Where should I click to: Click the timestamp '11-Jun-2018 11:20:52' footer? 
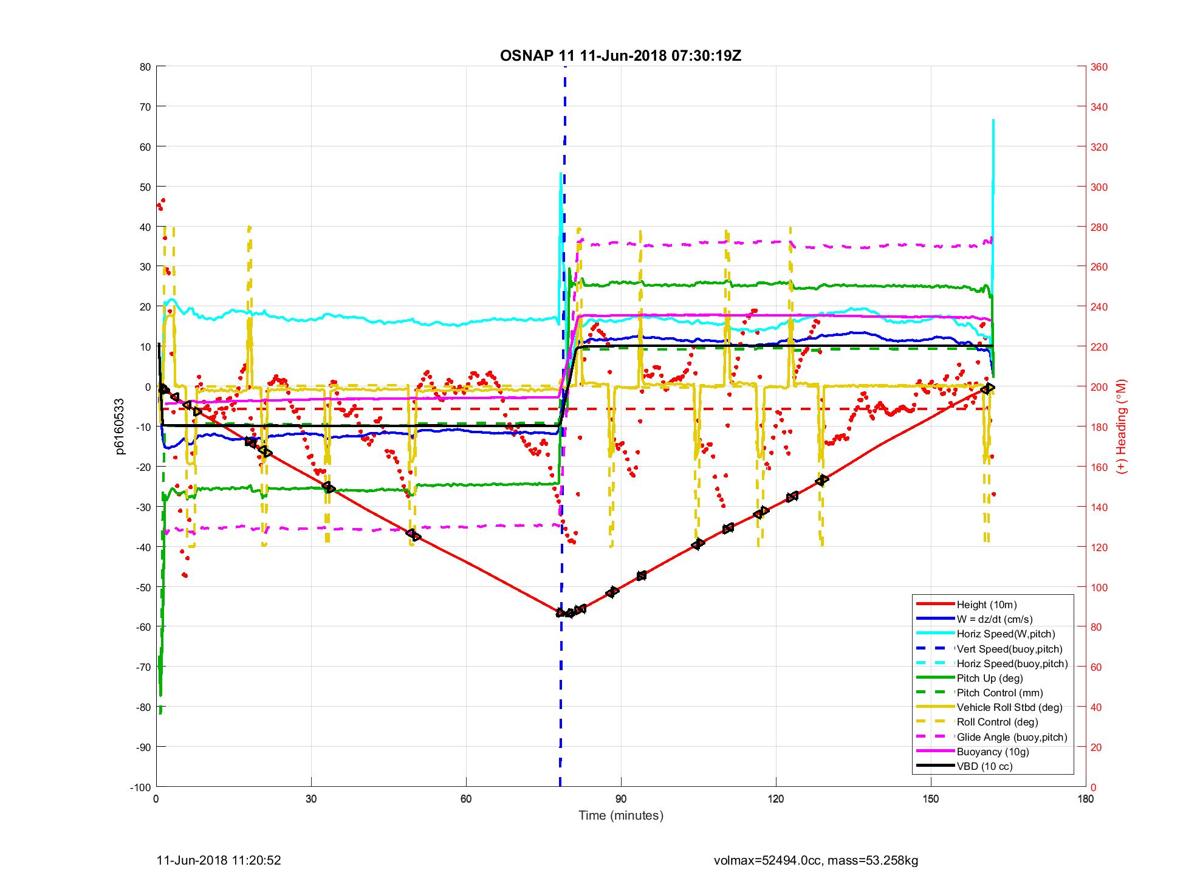tap(218, 860)
